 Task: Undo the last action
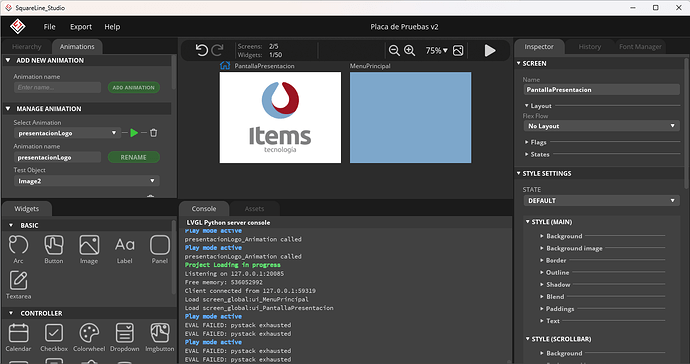(202, 50)
